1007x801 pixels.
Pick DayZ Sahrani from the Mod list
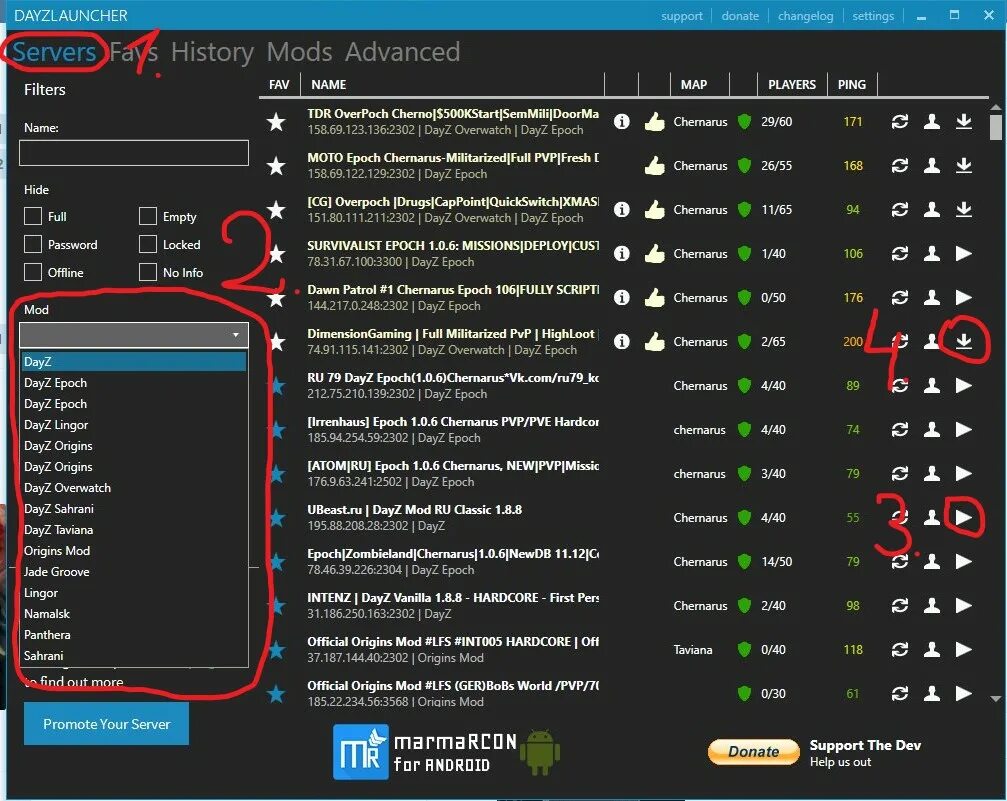tap(134, 509)
